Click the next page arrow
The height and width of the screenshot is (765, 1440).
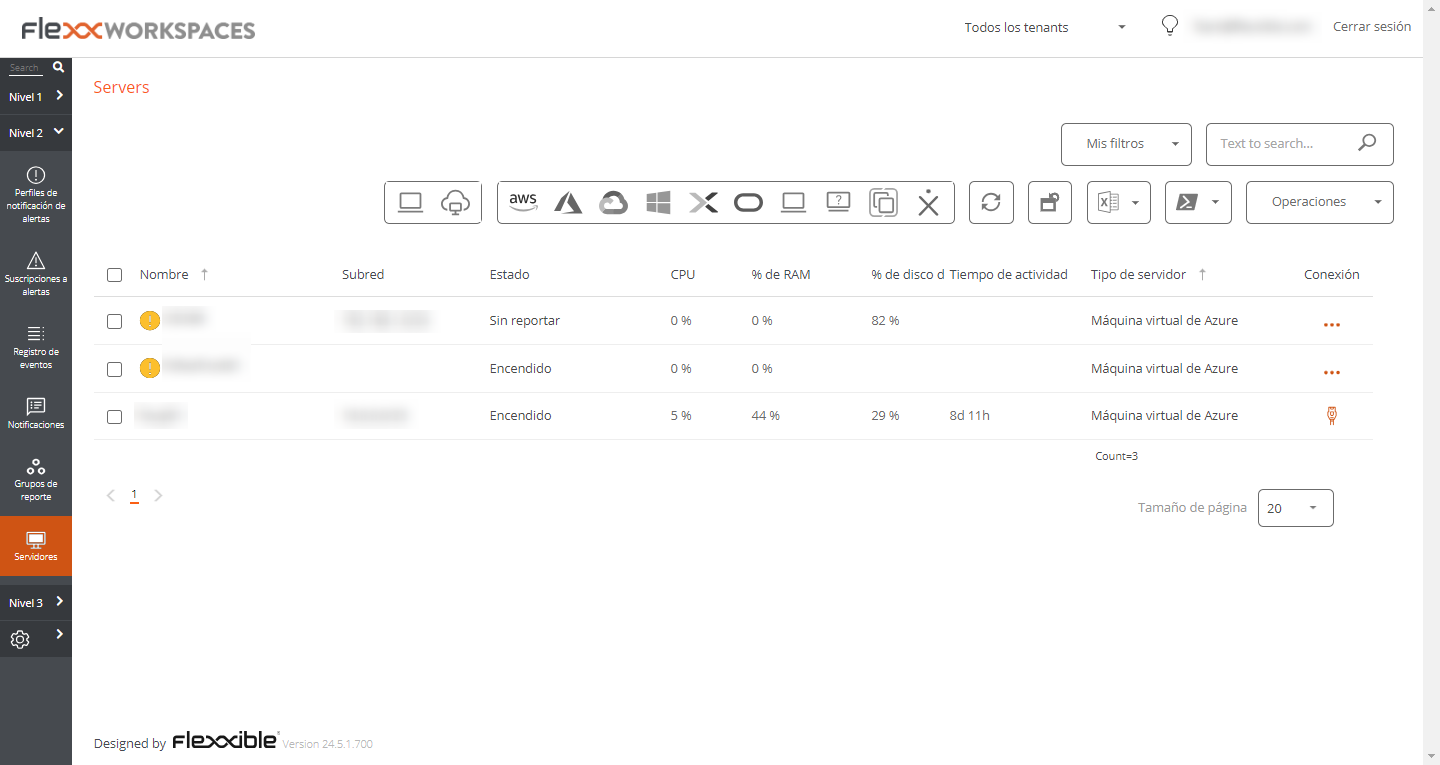[x=158, y=495]
